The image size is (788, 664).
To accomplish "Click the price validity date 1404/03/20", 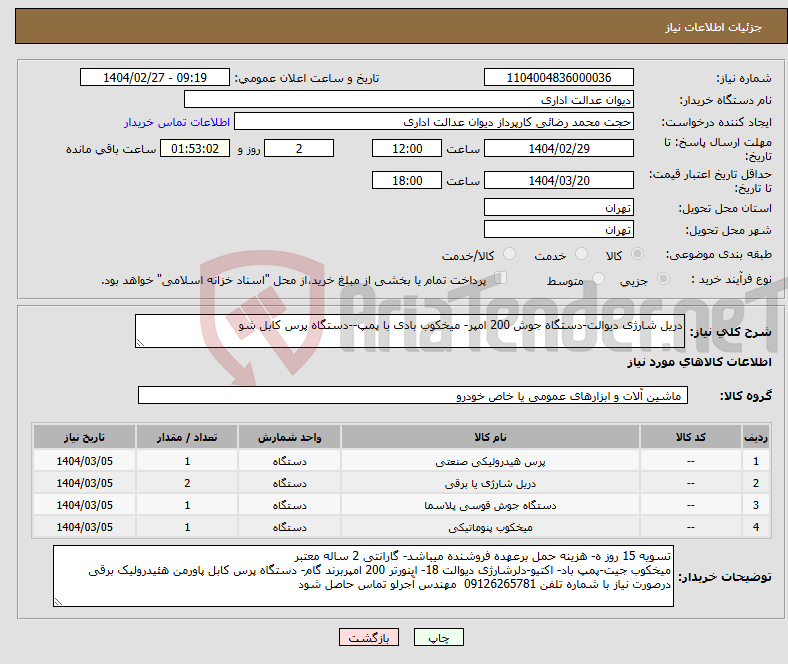I will tap(559, 180).
